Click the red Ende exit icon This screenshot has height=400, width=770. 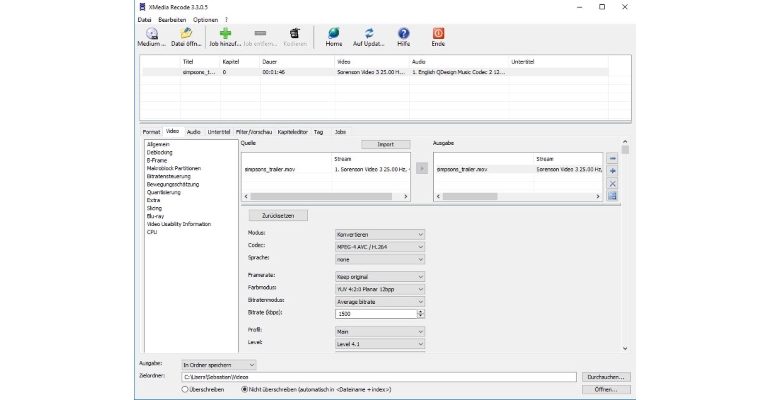(x=438, y=33)
